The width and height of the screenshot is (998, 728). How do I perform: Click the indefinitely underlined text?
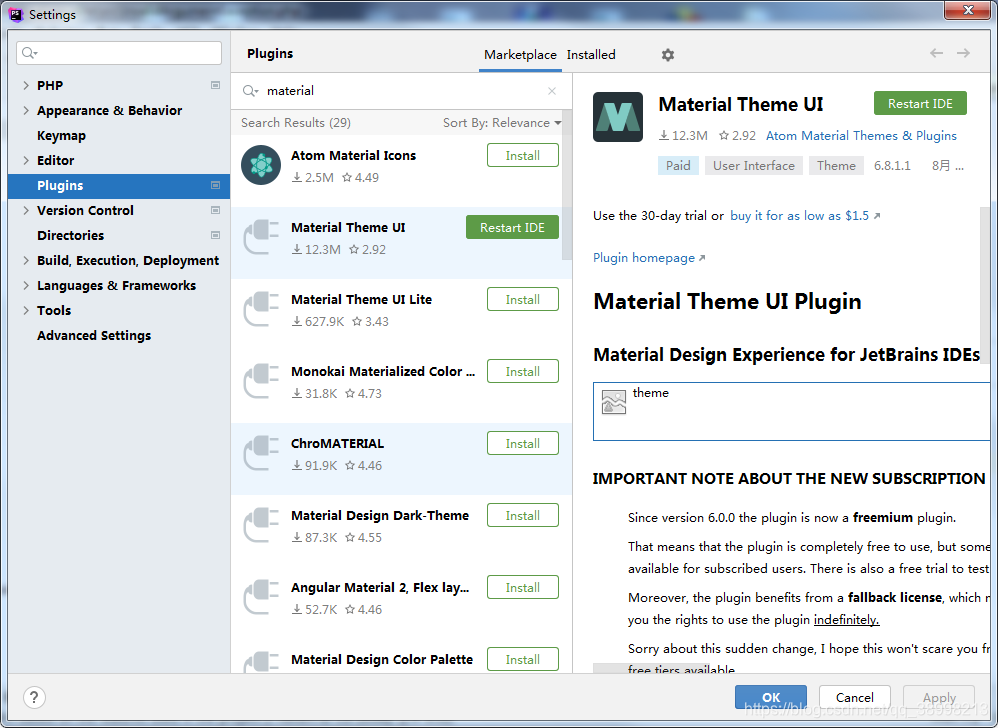point(847,619)
